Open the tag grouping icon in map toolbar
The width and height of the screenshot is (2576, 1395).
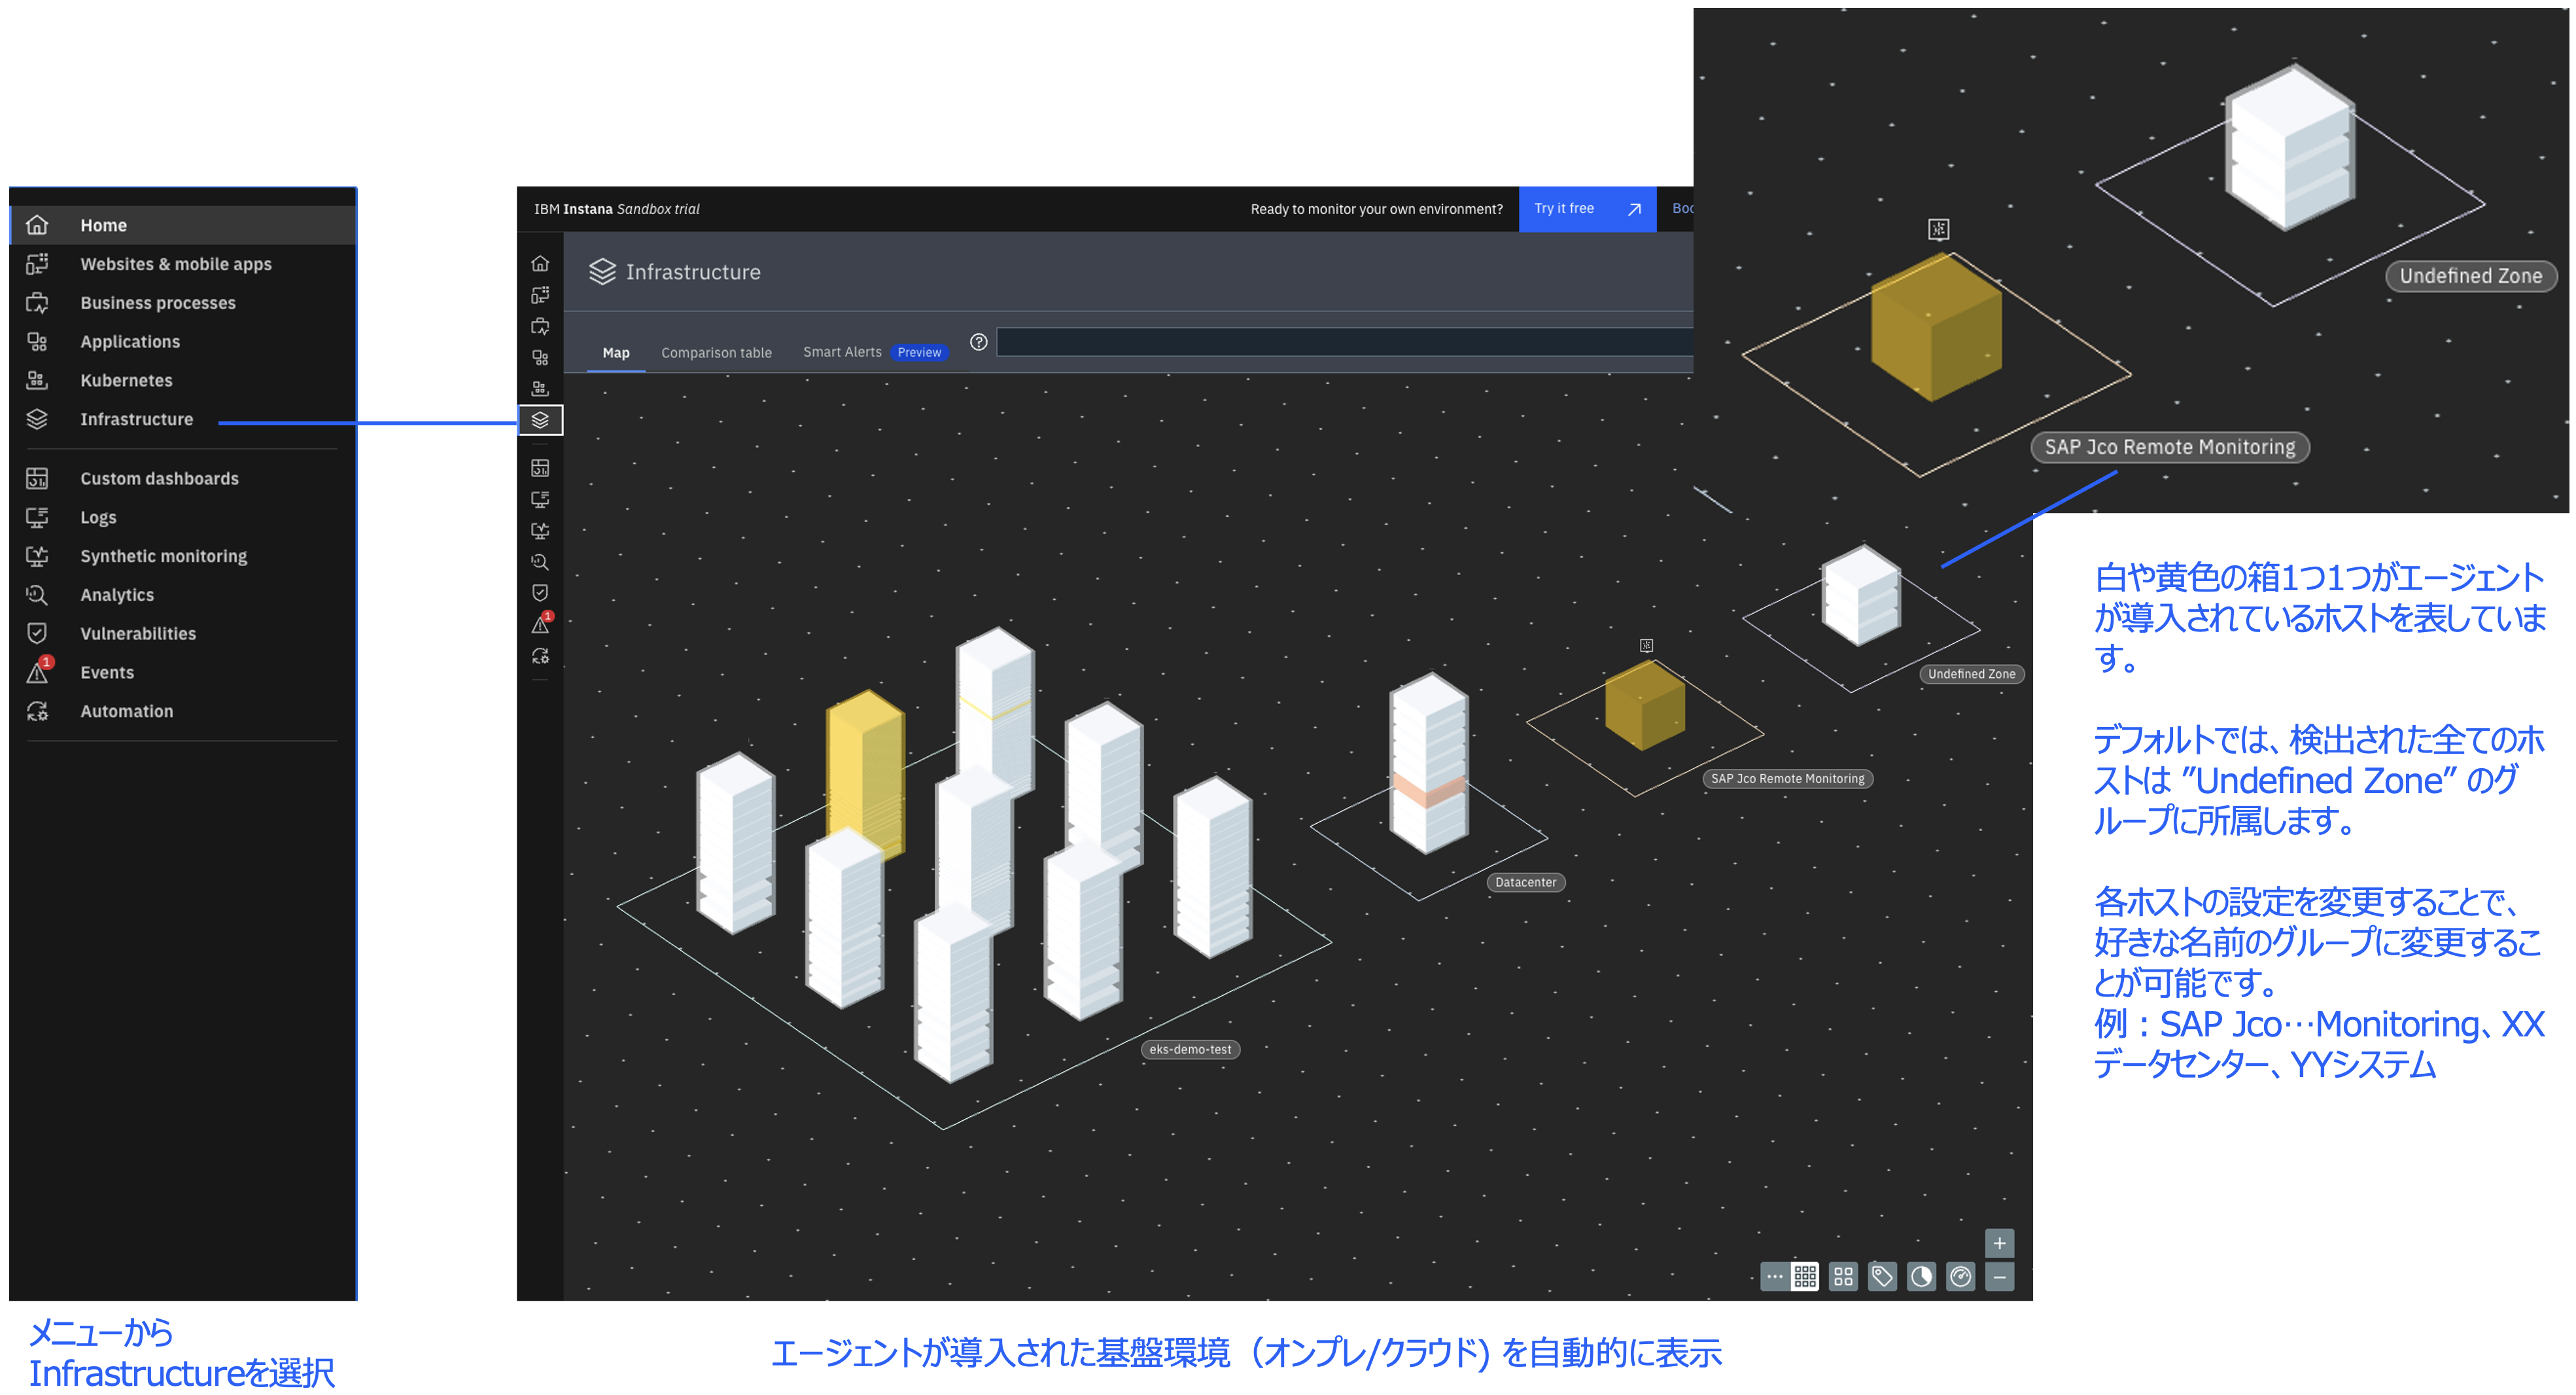[1882, 1276]
